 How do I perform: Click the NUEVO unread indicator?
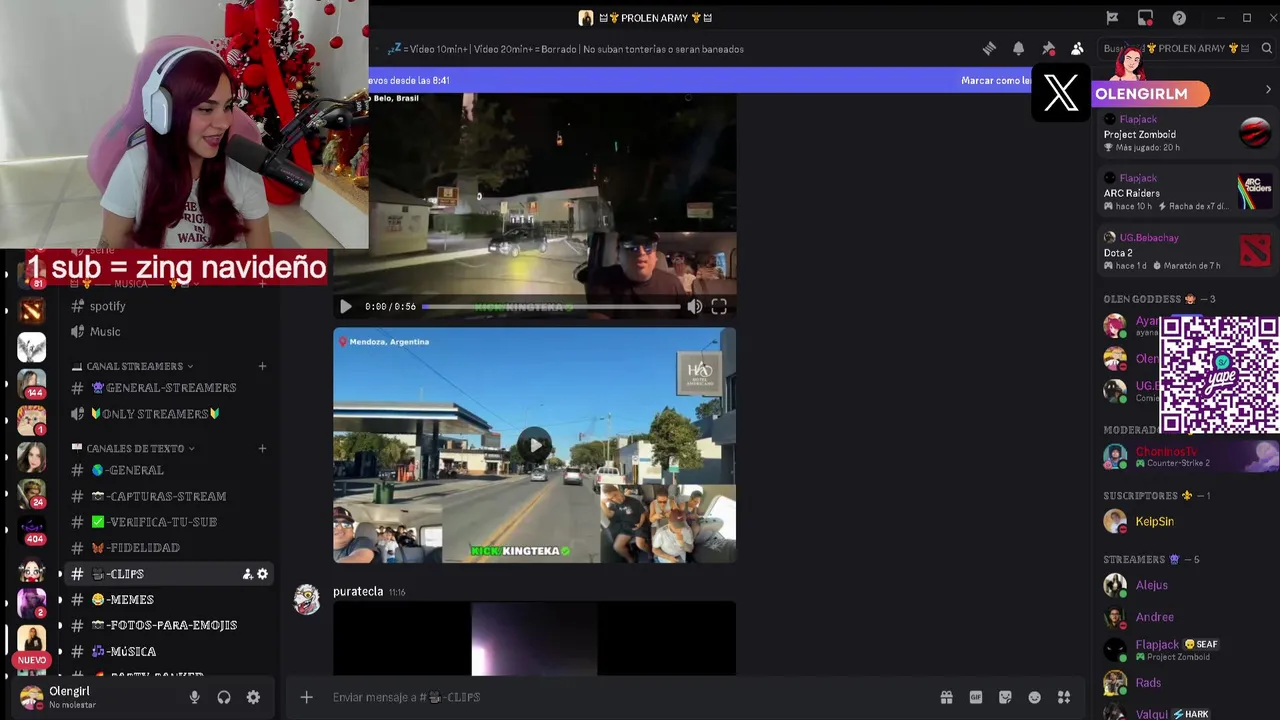32,660
